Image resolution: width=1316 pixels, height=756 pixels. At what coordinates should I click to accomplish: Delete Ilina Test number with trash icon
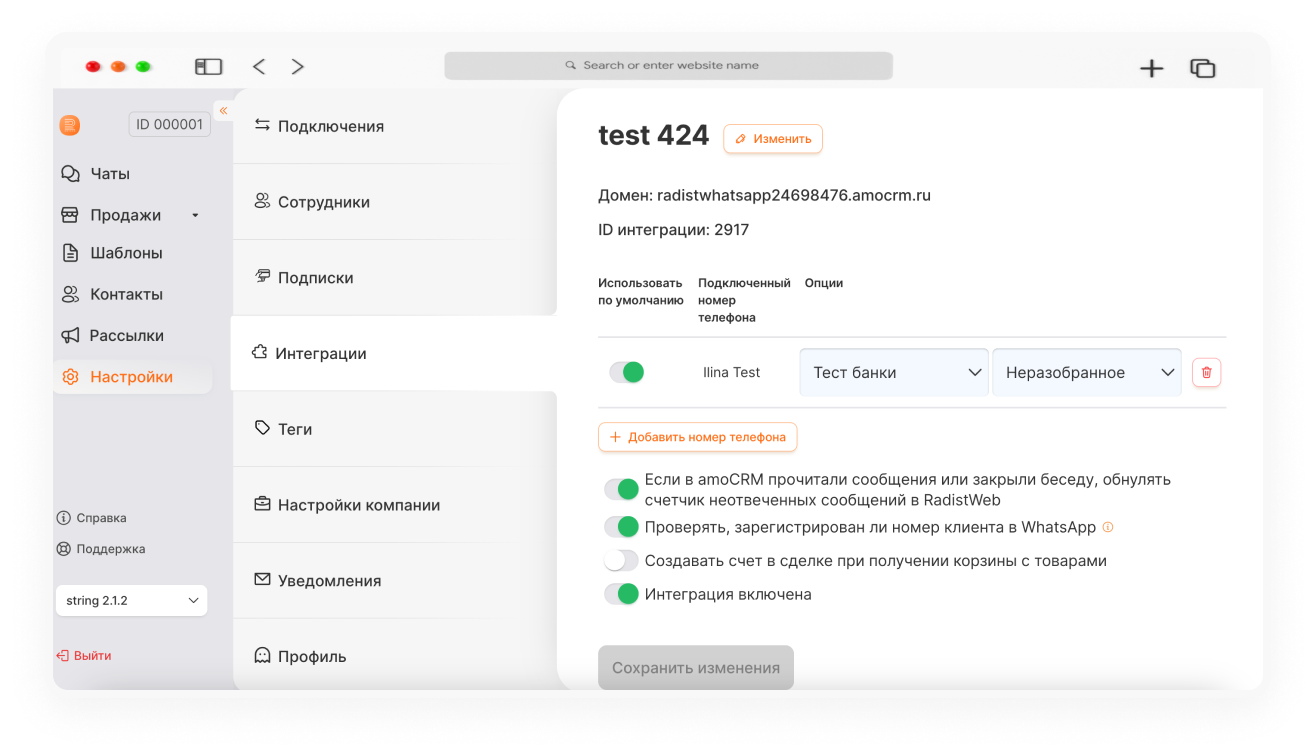pyautogui.click(x=1207, y=372)
